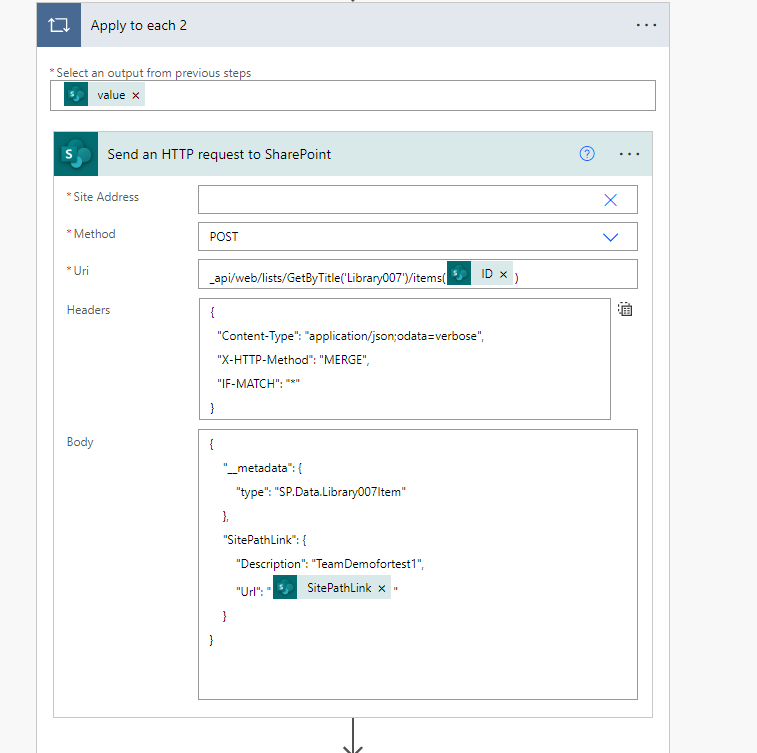Click the SP.Data.Library007Item type line
Screen dimensions: 757x753
point(321,492)
